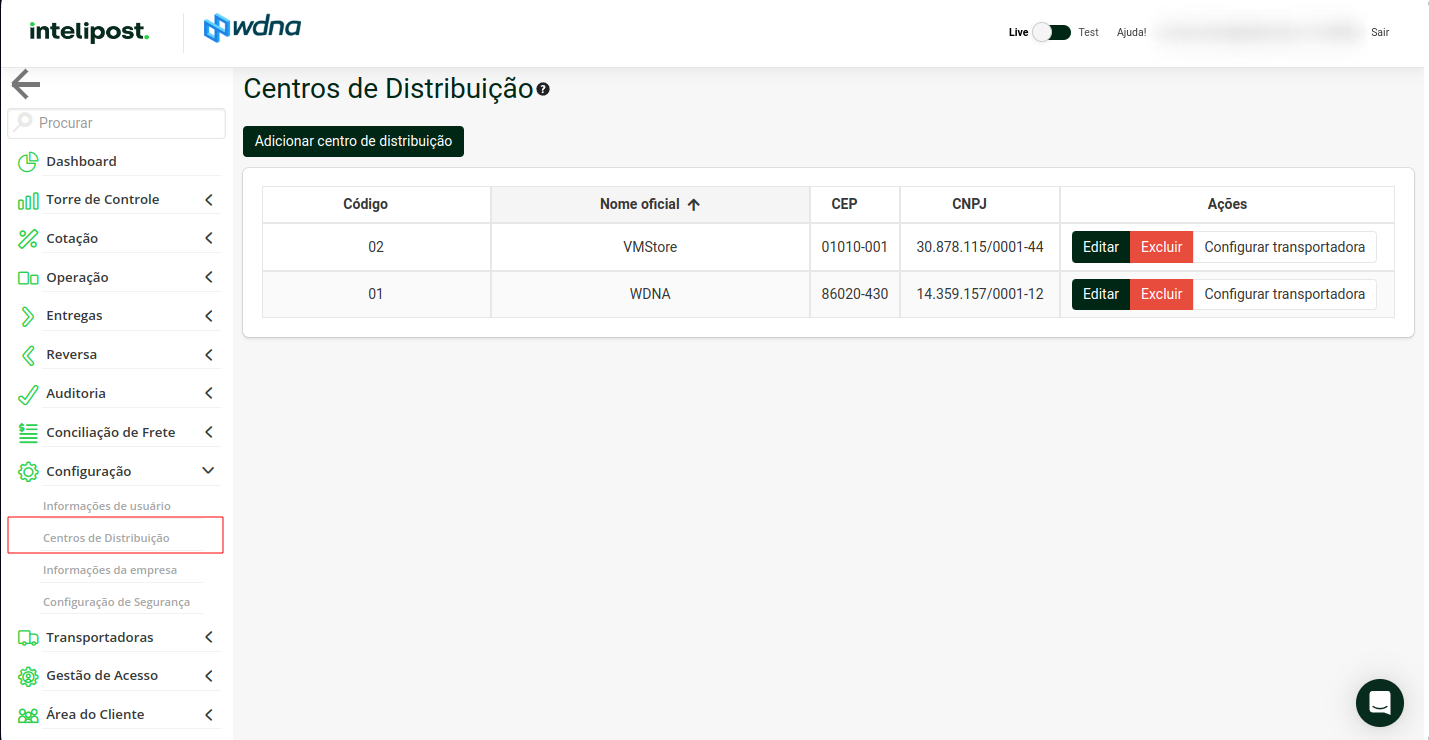
Task: Click CNPJ 14.359.157/0001-12 cell
Action: (980, 294)
